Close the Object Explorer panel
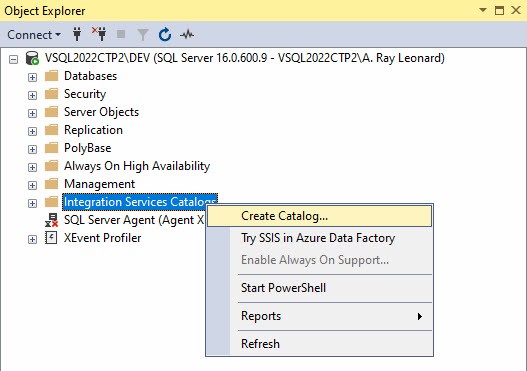The height and width of the screenshot is (371, 527). (x=516, y=10)
